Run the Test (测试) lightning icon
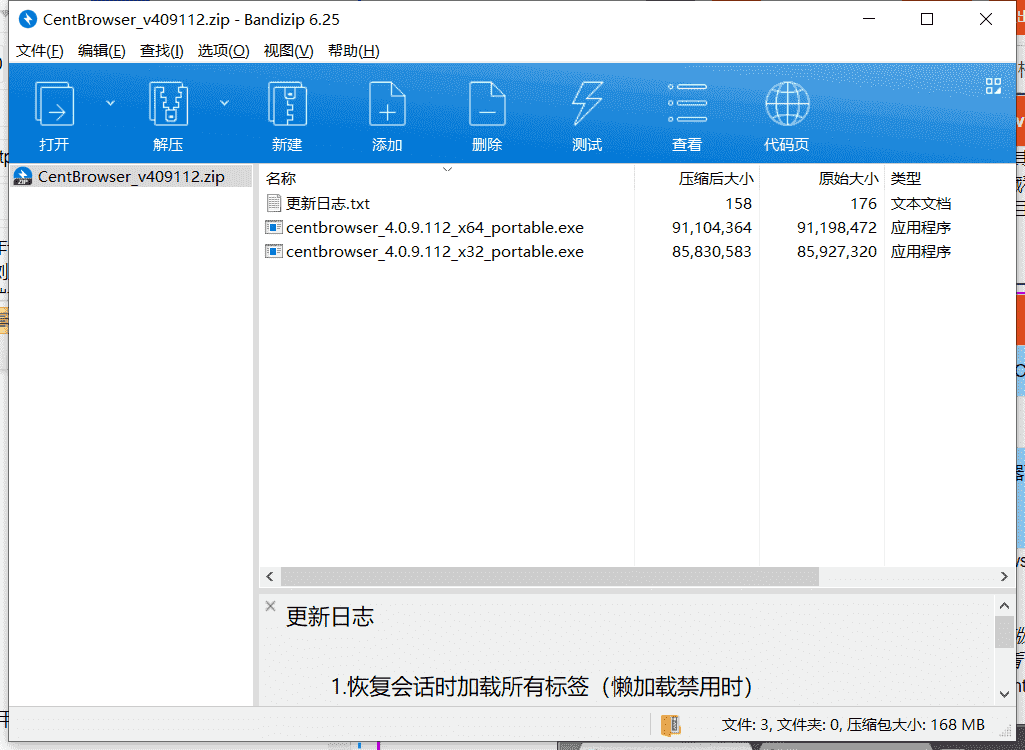Viewport: 1025px width, 750px height. (x=587, y=103)
